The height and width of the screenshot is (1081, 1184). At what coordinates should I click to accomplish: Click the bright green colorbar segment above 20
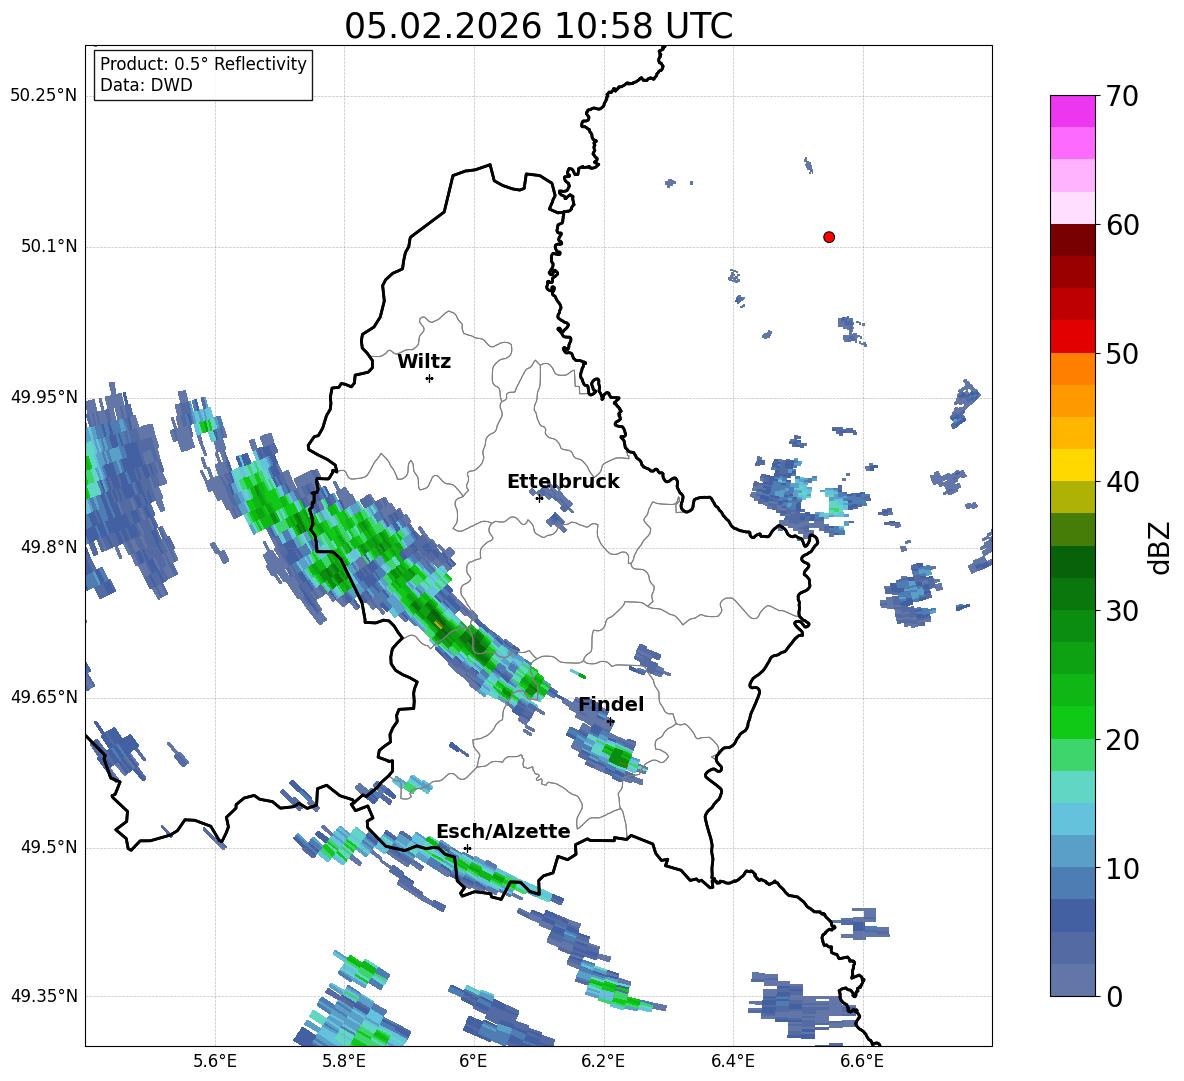tap(1072, 722)
